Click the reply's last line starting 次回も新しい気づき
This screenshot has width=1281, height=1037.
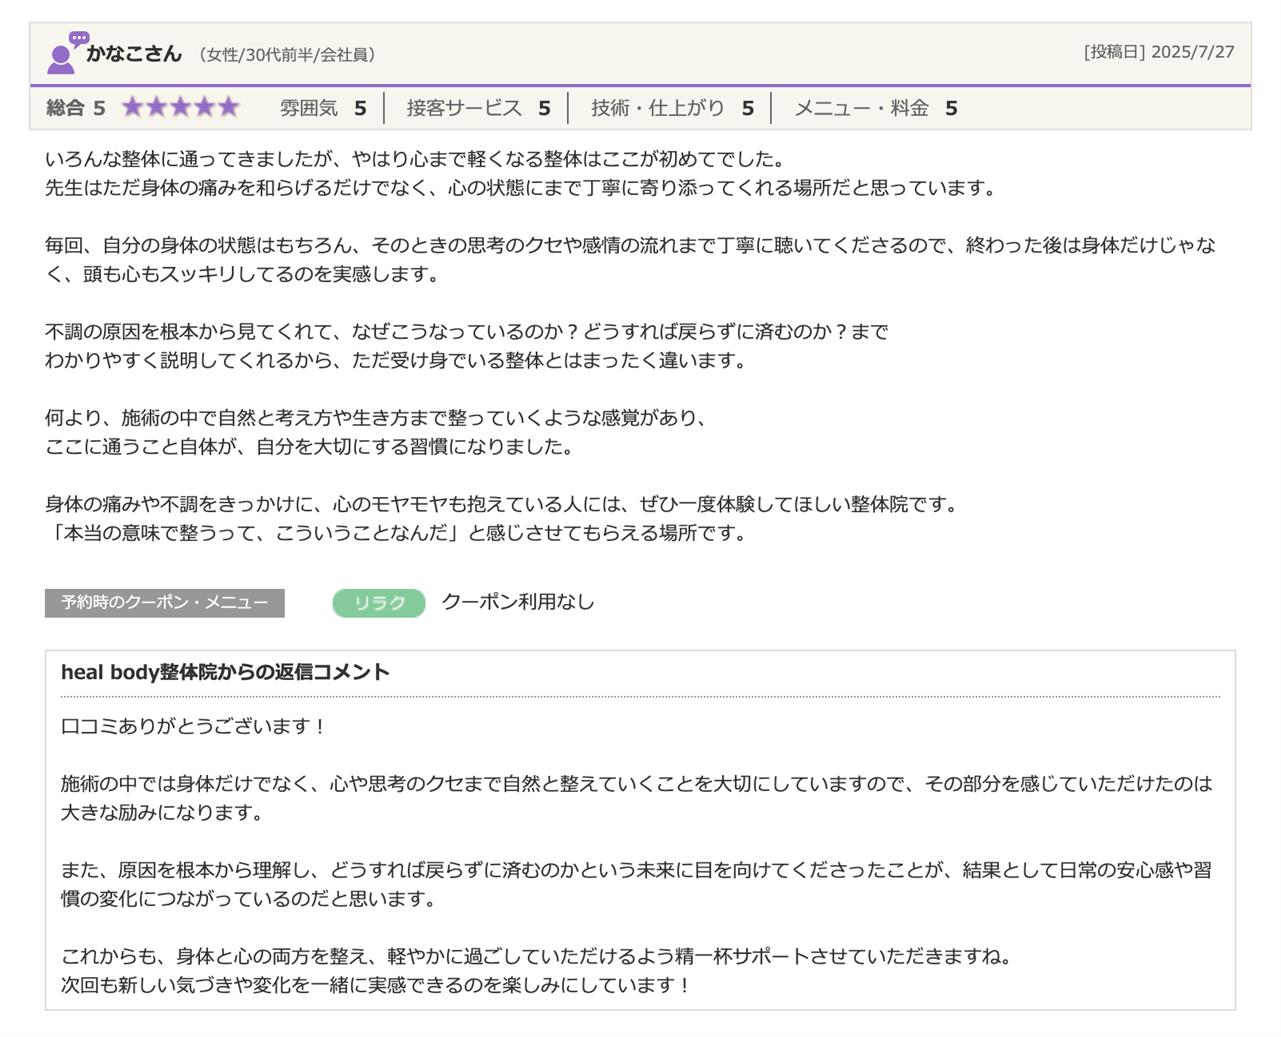(376, 985)
